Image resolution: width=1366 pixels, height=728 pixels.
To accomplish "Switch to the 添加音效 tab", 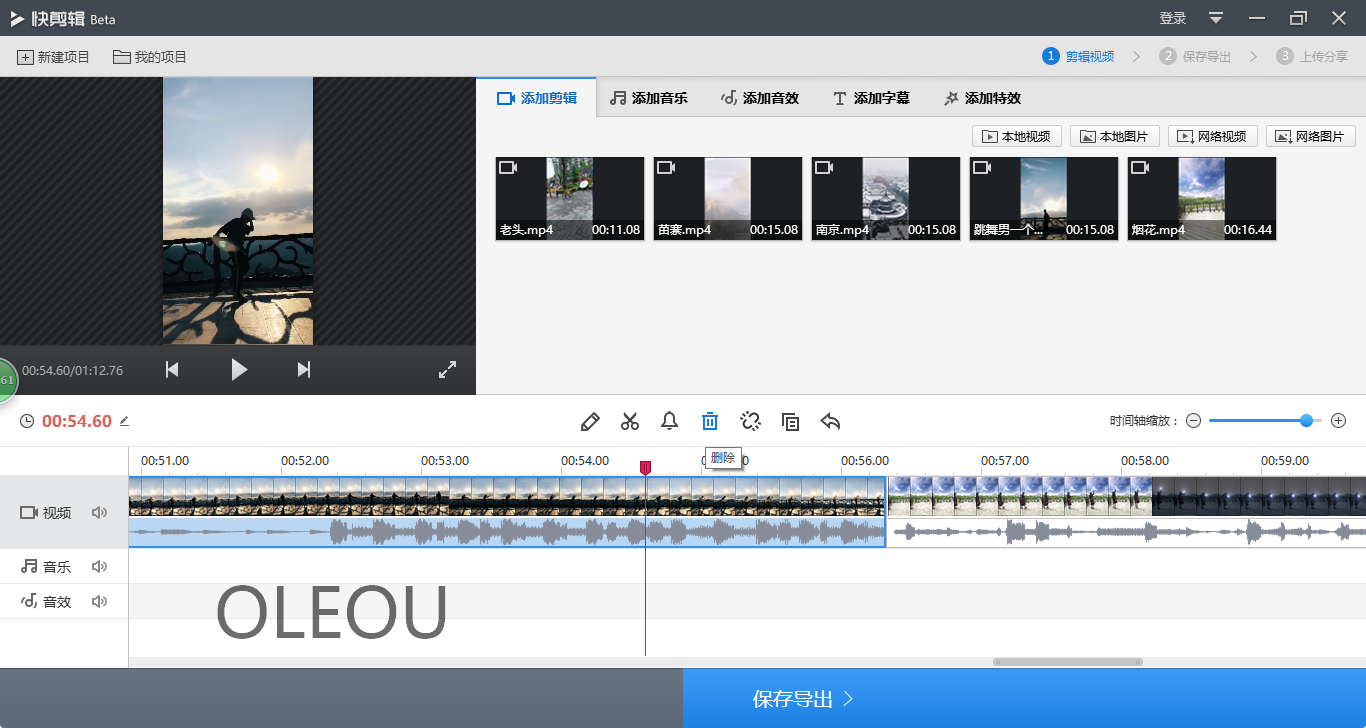I will click(760, 98).
